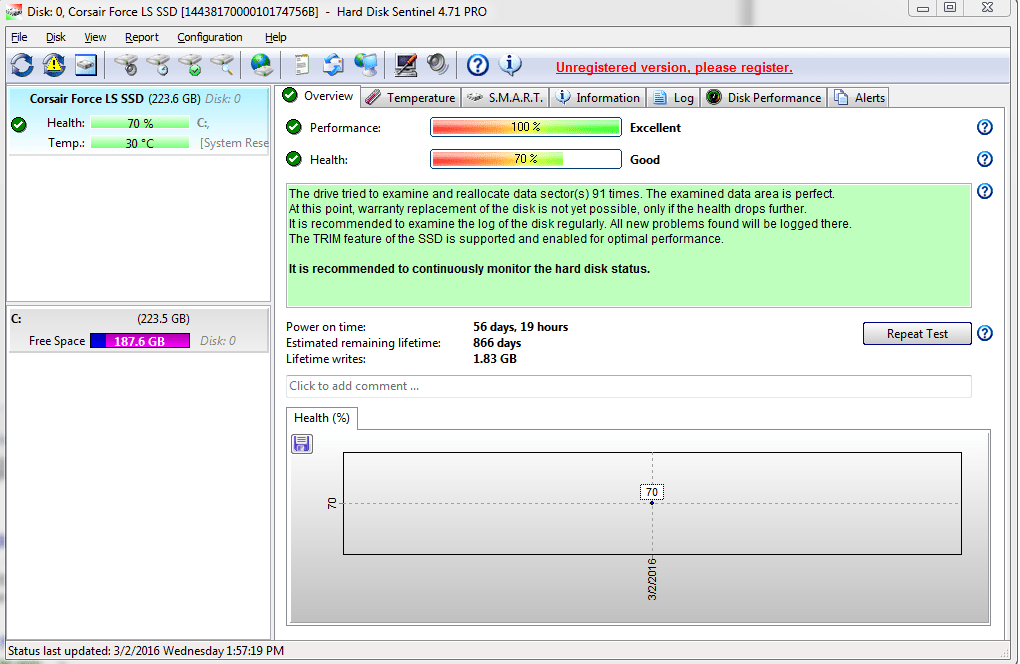Click the bold 'continuously monitor' recommendation text
Viewport: 1020px width, 664px height.
click(x=470, y=269)
